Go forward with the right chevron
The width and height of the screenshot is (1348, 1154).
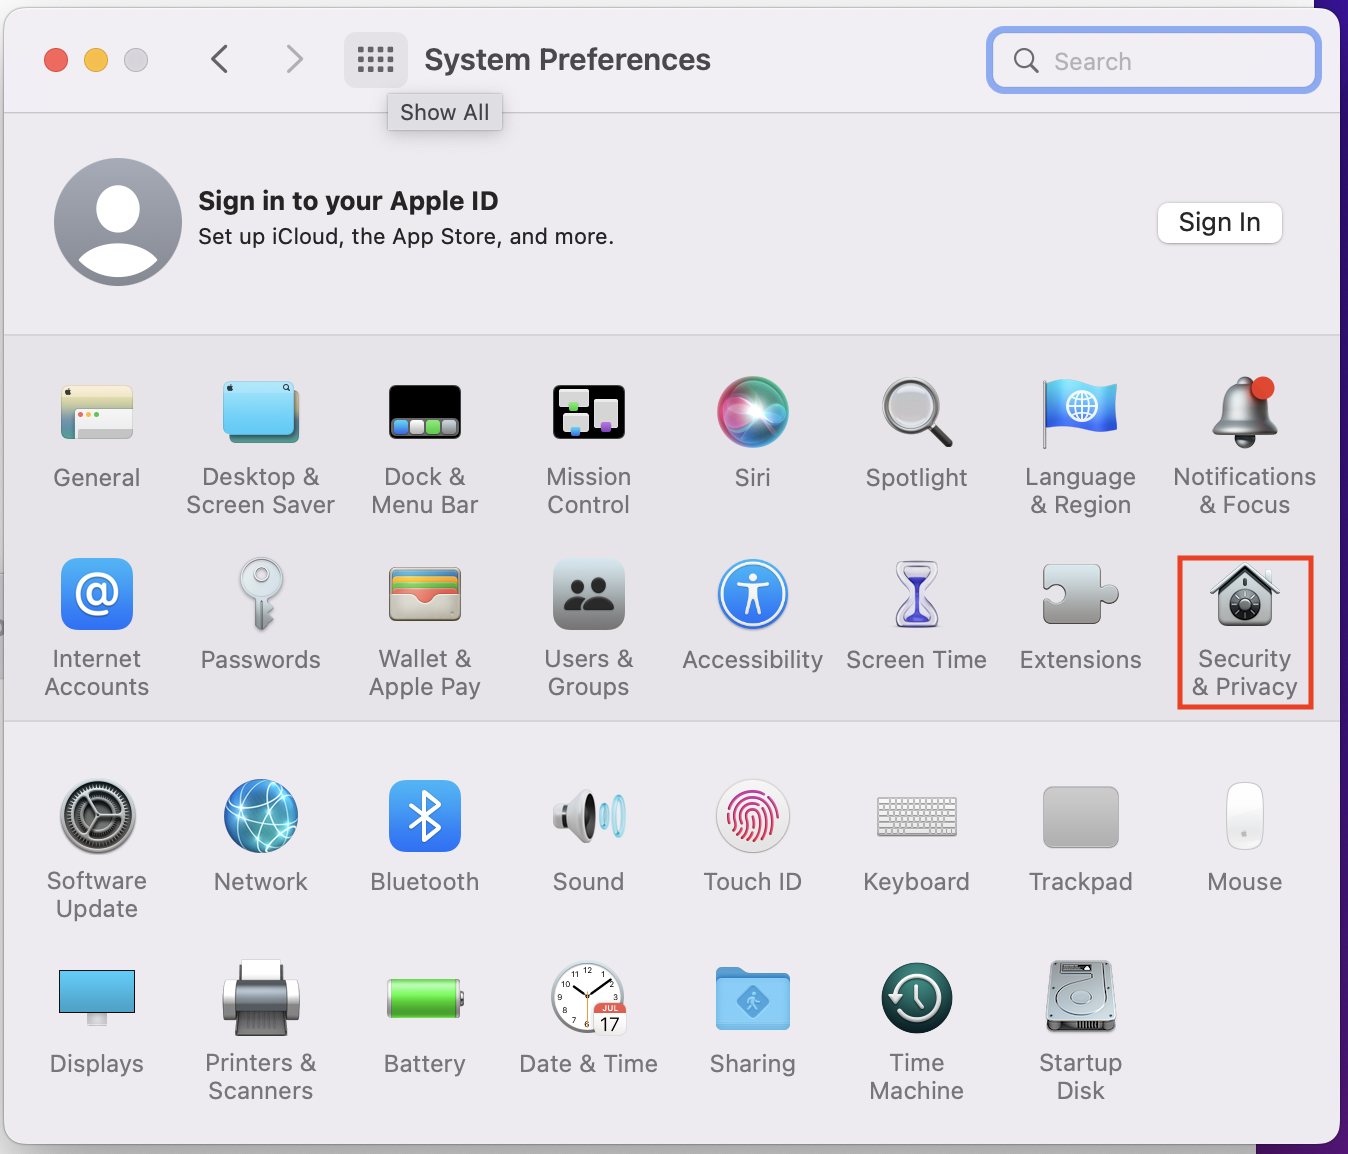(294, 59)
